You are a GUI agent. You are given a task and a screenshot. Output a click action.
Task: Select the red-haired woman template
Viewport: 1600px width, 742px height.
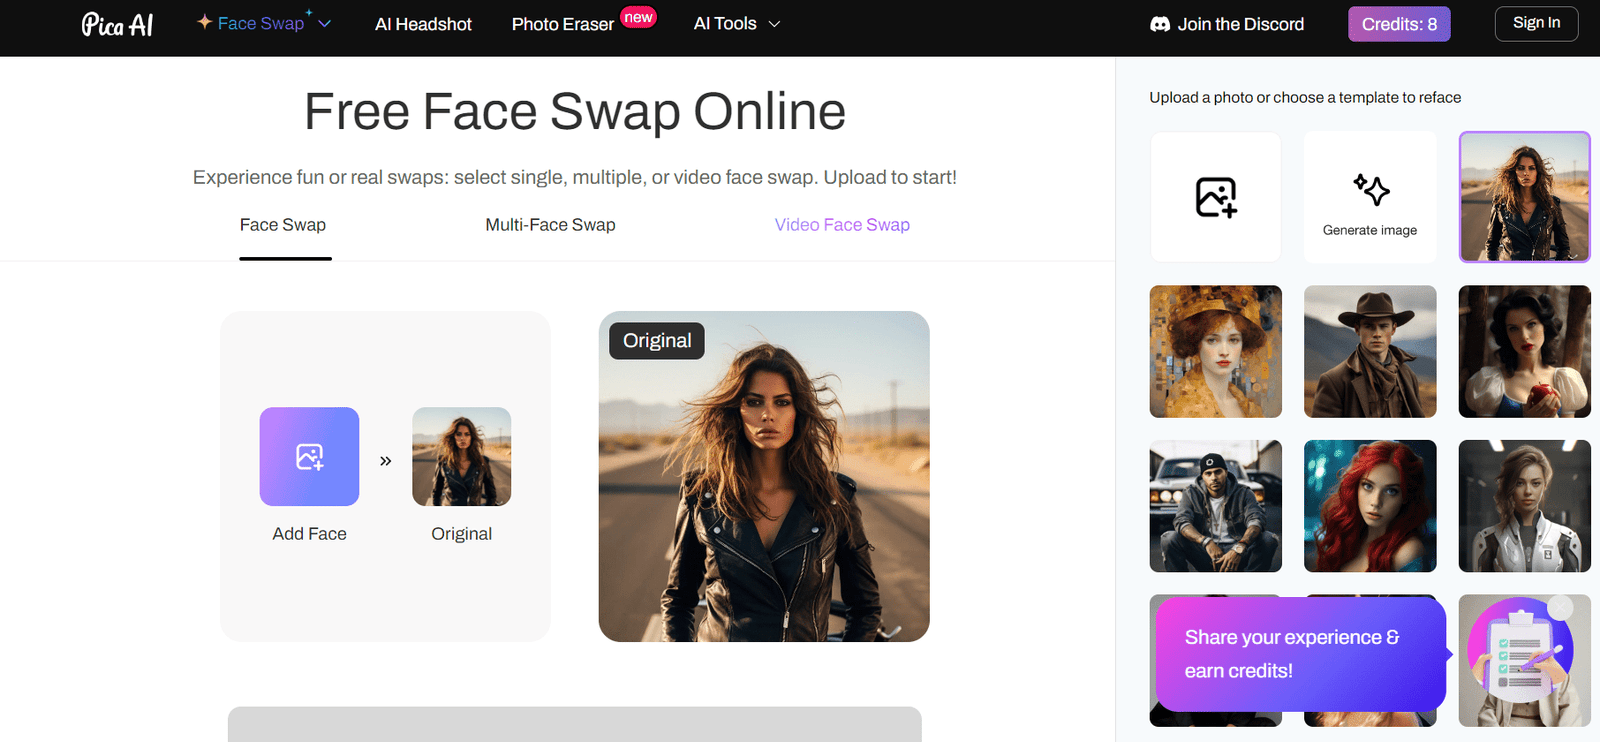click(1370, 506)
